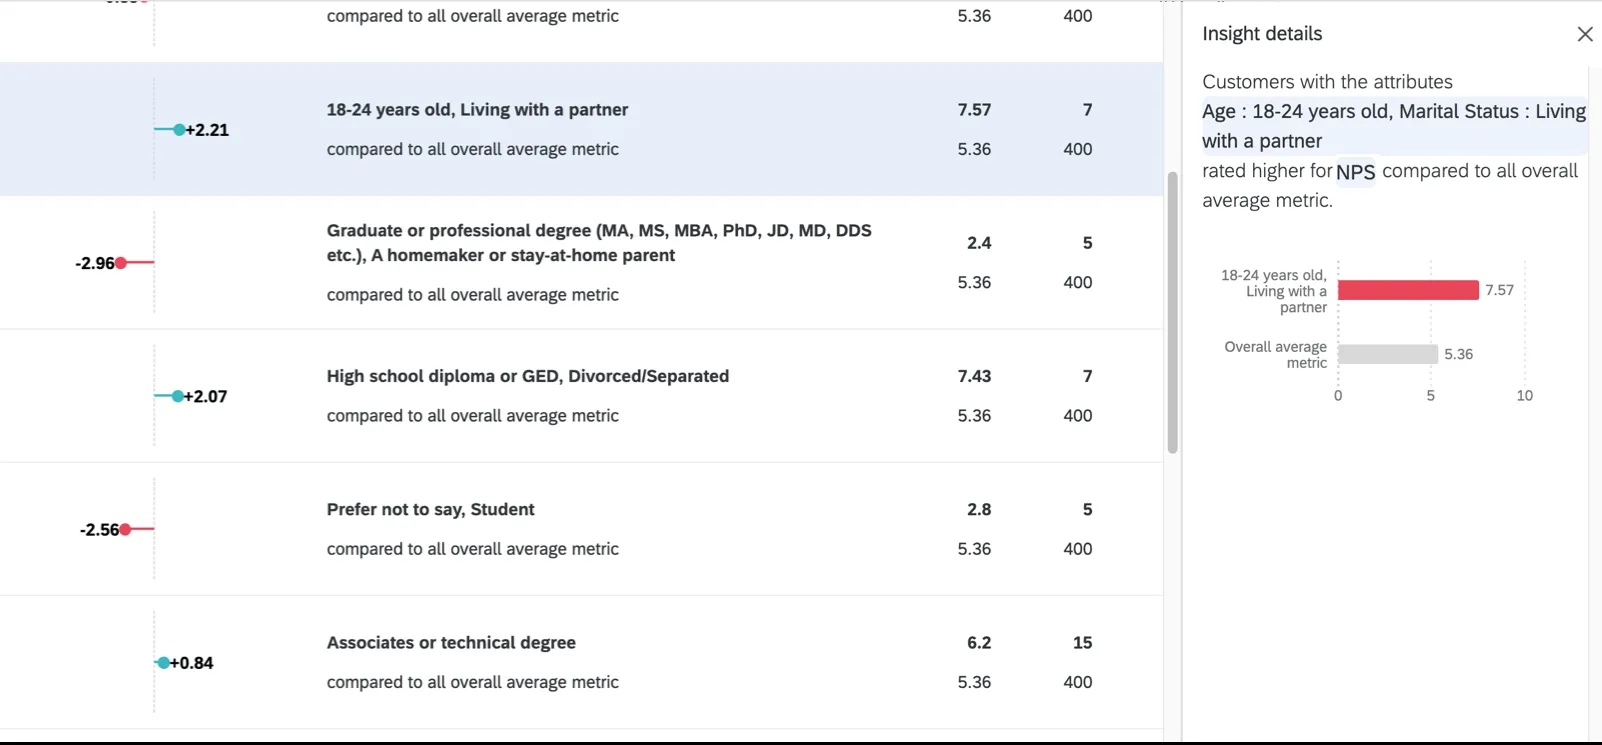
Task: Click the sample size 400 for overall average
Action: (1077, 149)
